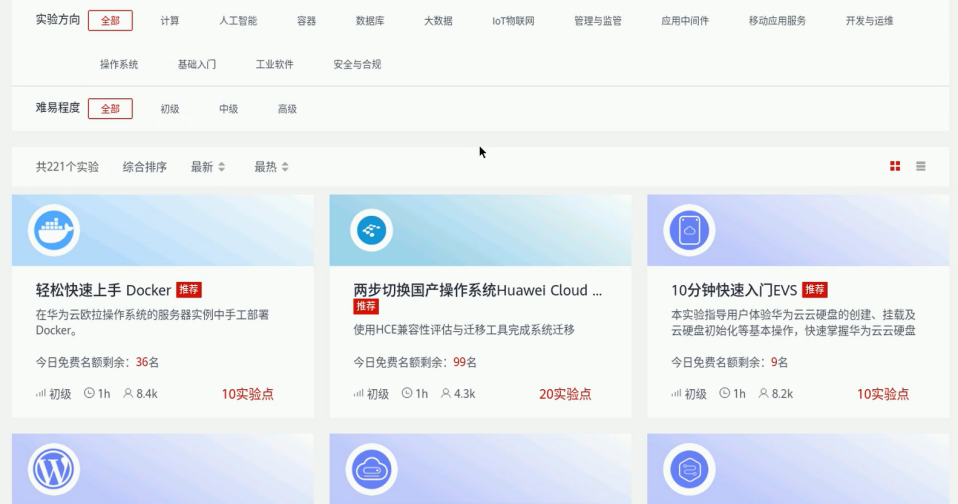
Task: Switch to grid view layout
Action: [895, 166]
